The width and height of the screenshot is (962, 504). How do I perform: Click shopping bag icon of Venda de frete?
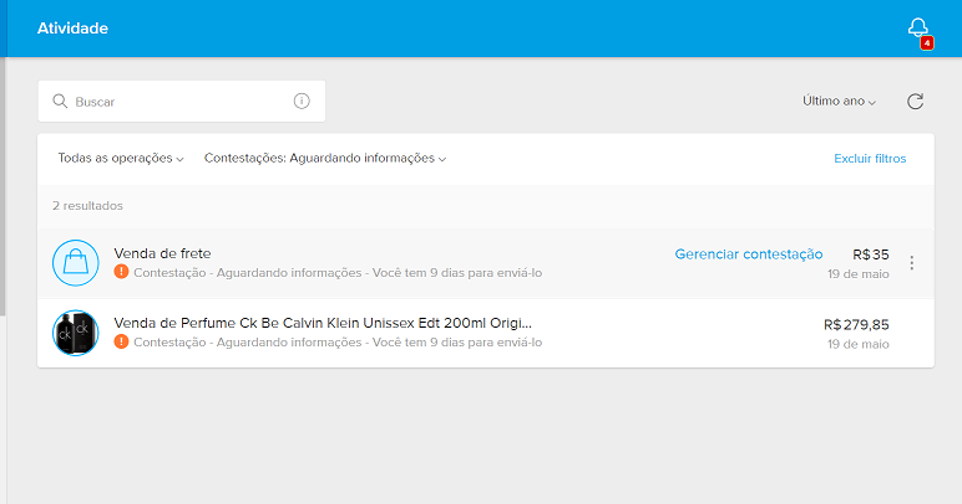[75, 263]
